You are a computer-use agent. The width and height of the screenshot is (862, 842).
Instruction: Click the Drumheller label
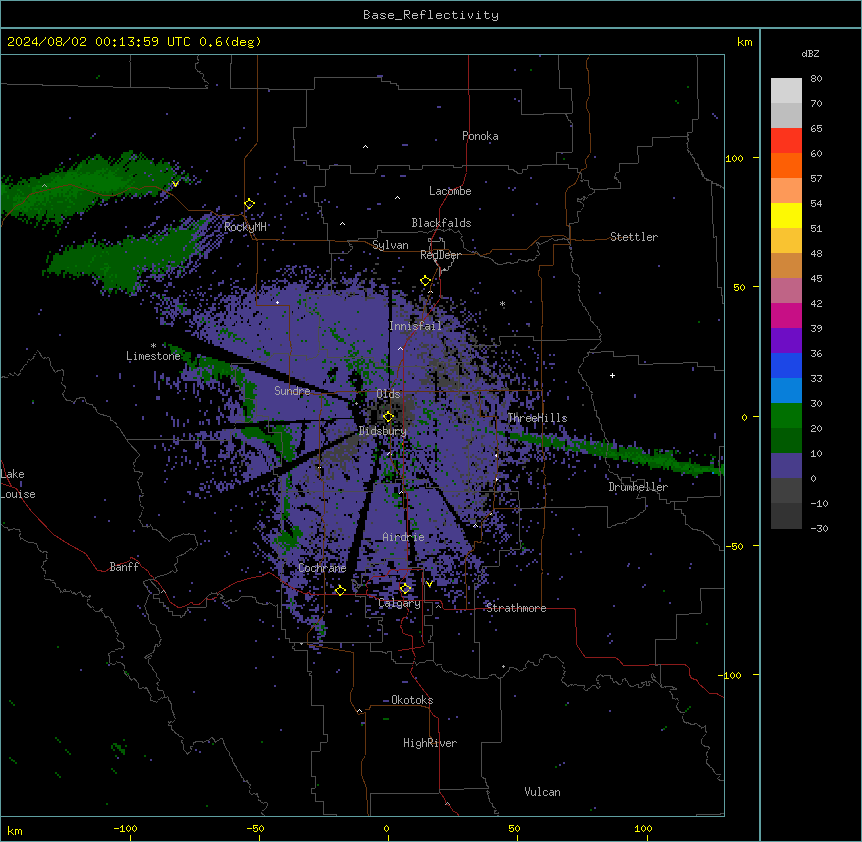(638, 487)
